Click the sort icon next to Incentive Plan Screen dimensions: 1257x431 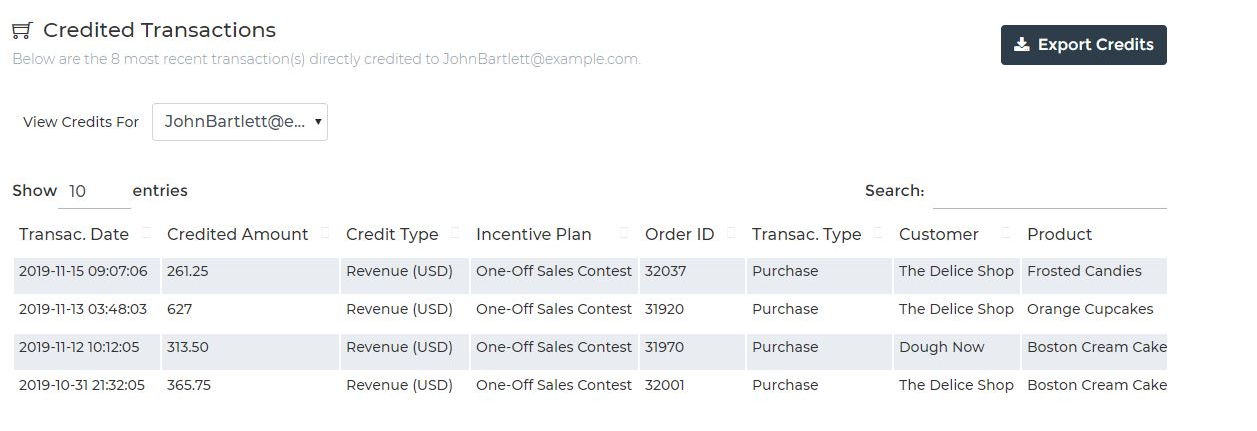click(x=624, y=234)
